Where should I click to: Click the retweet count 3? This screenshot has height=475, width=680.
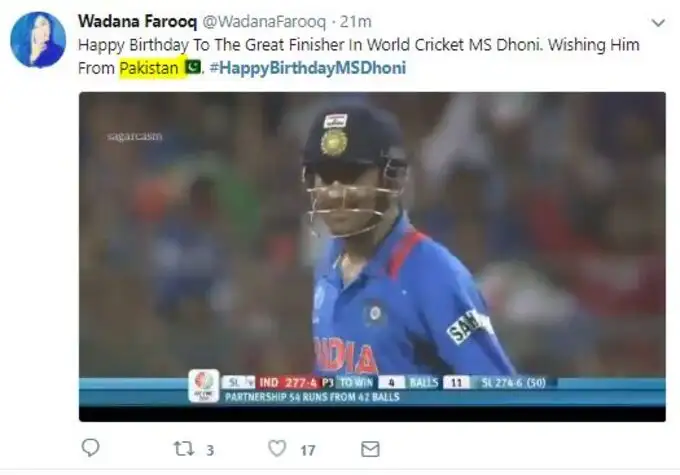pyautogui.click(x=209, y=450)
